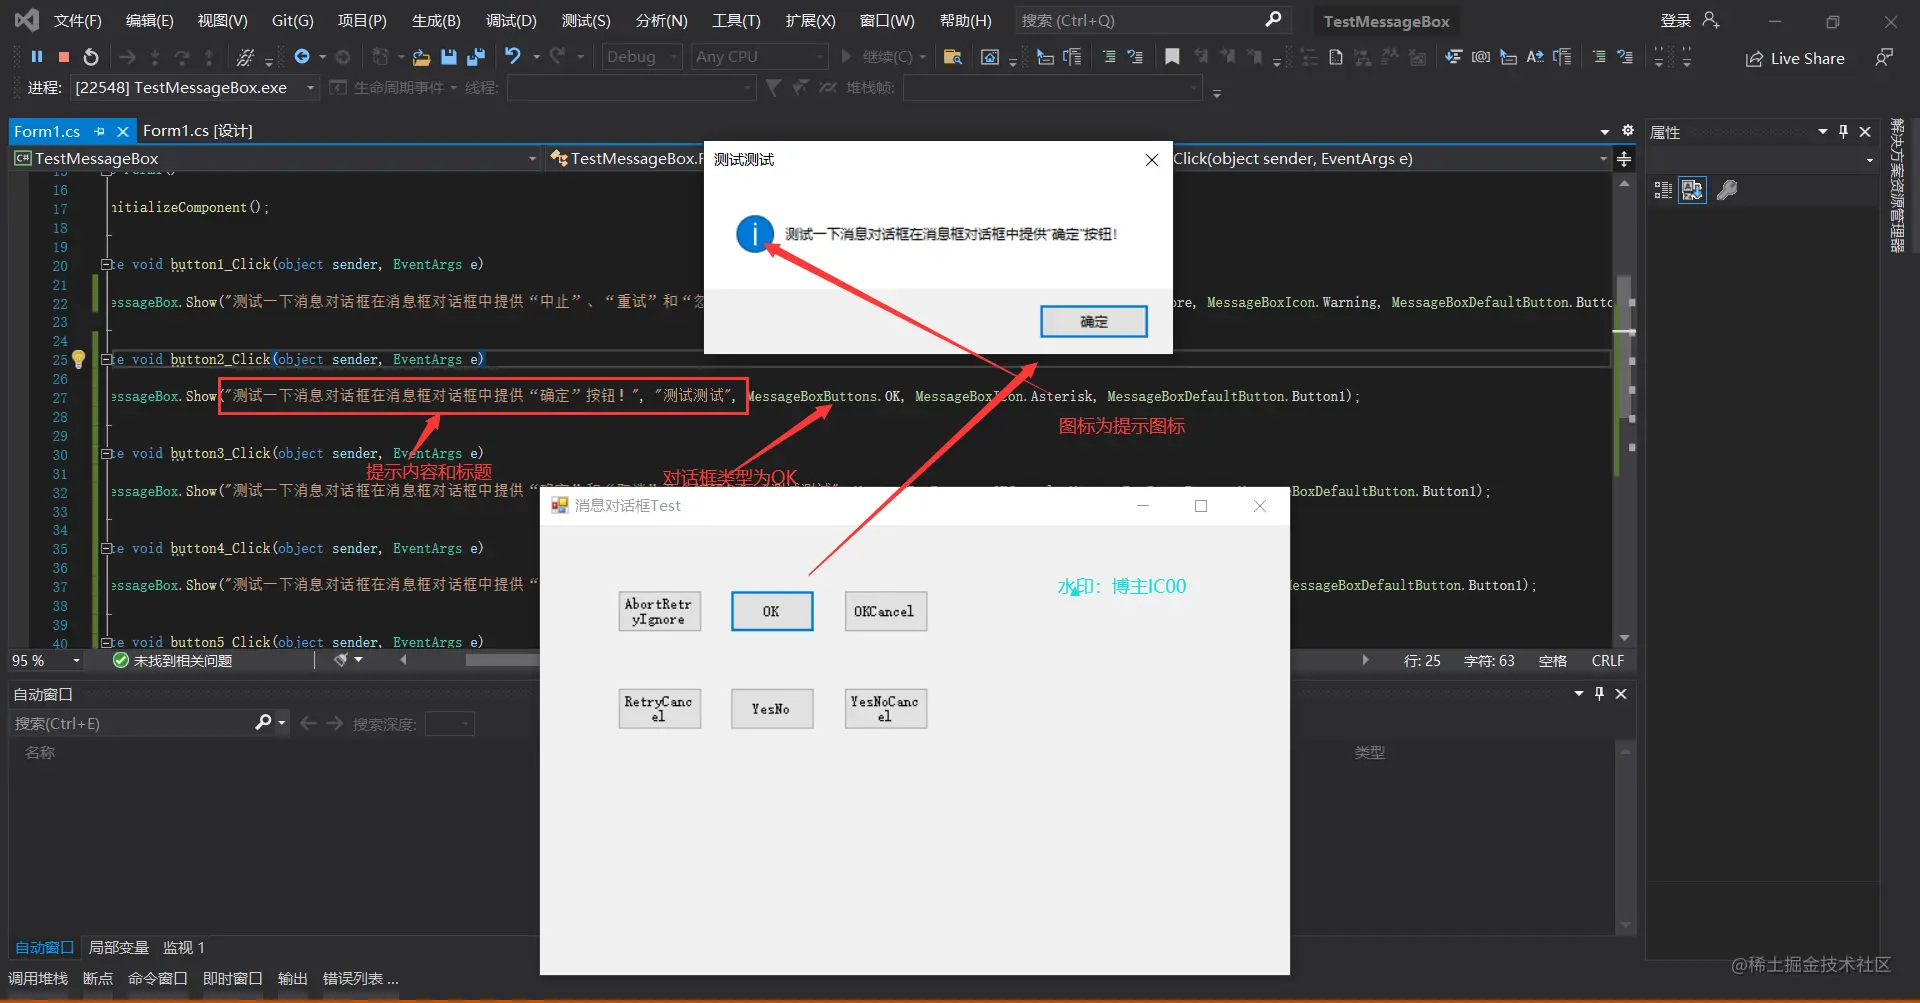Click the 确定 button in message box

[x=1093, y=321]
